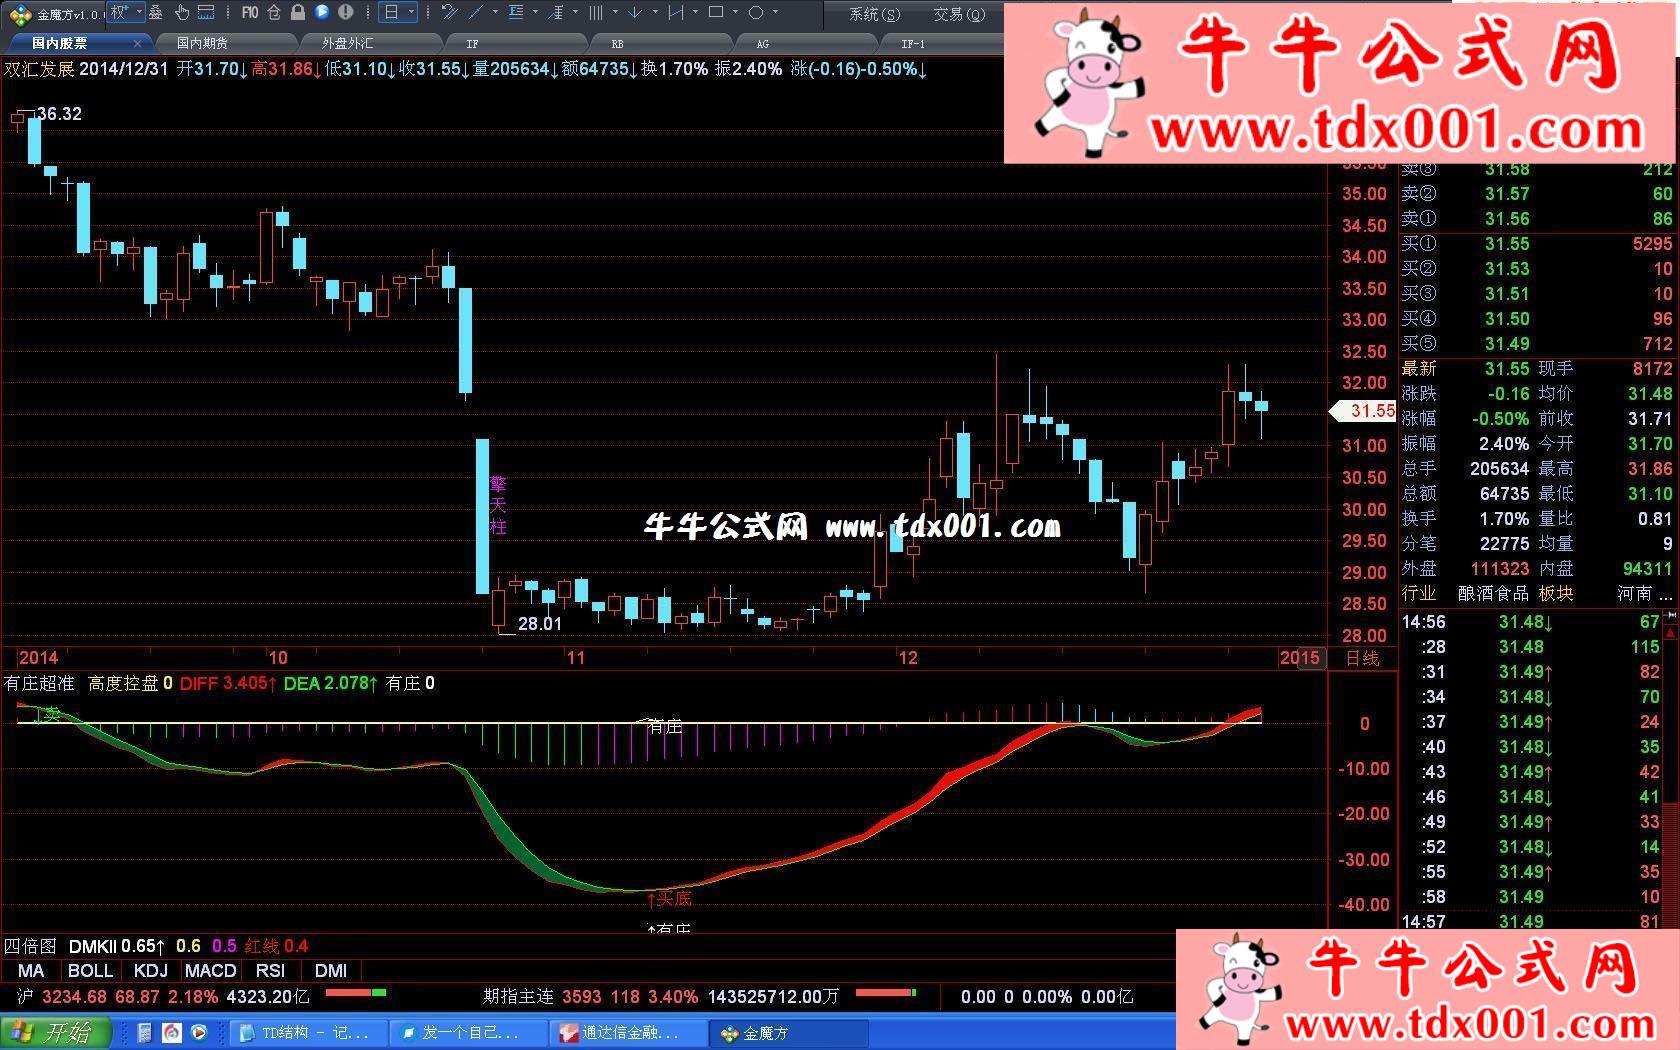Image resolution: width=1680 pixels, height=1050 pixels.
Task: Click the 权 adjustment mode icon
Action: (119, 12)
